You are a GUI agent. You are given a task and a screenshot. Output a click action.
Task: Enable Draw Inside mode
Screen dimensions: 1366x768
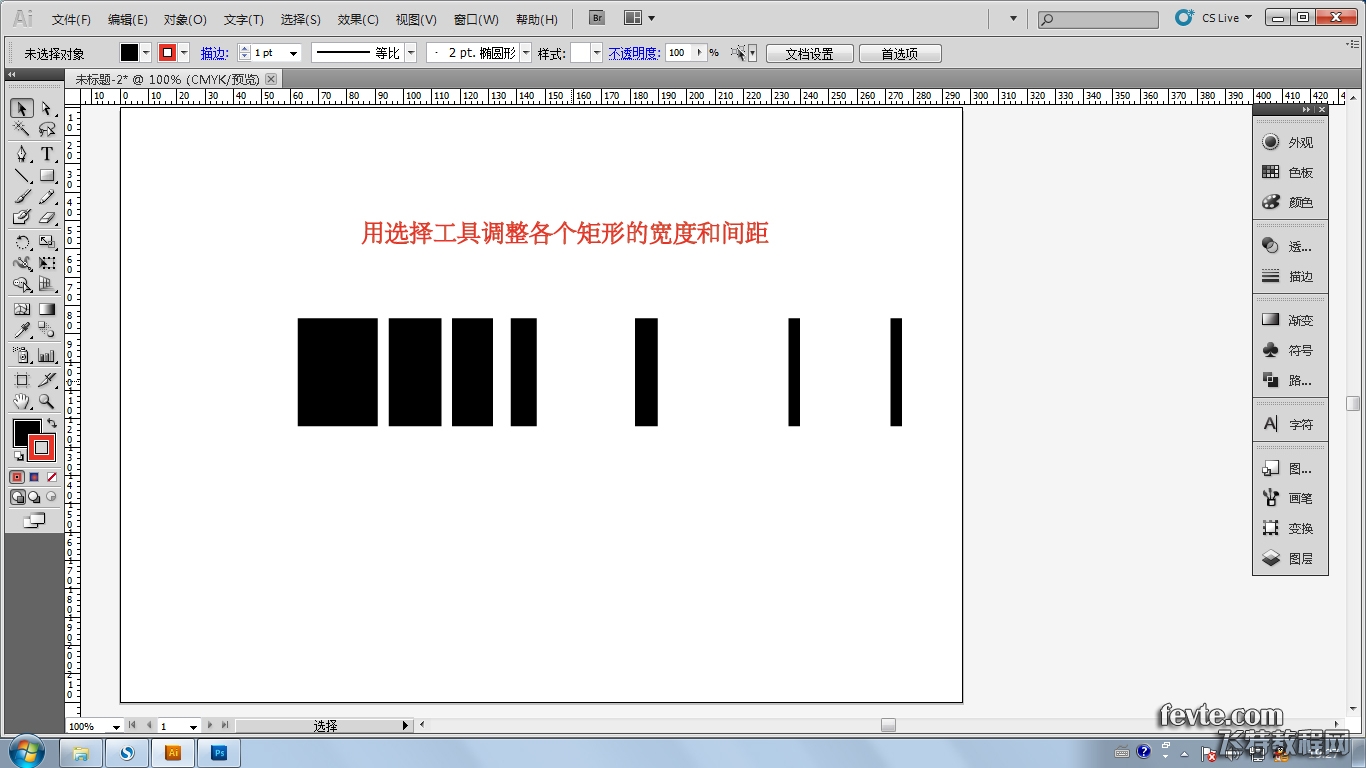51,496
